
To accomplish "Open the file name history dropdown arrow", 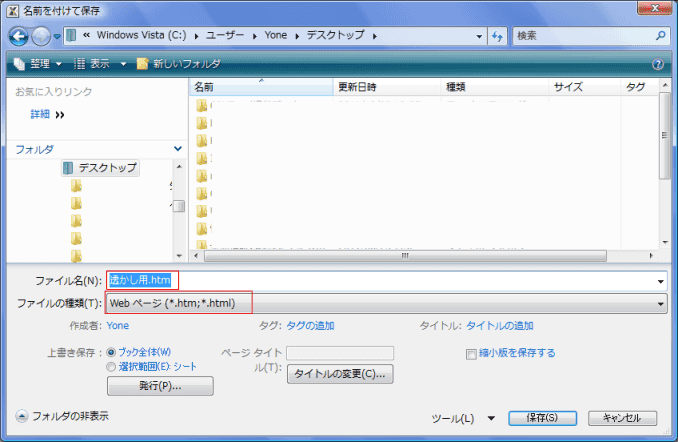I will [660, 282].
